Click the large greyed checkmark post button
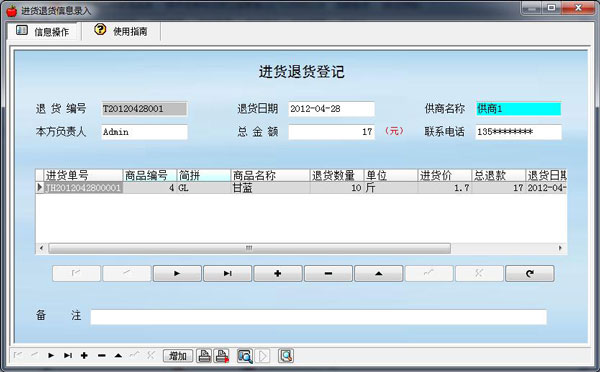The width and height of the screenshot is (600, 372). pos(429,273)
